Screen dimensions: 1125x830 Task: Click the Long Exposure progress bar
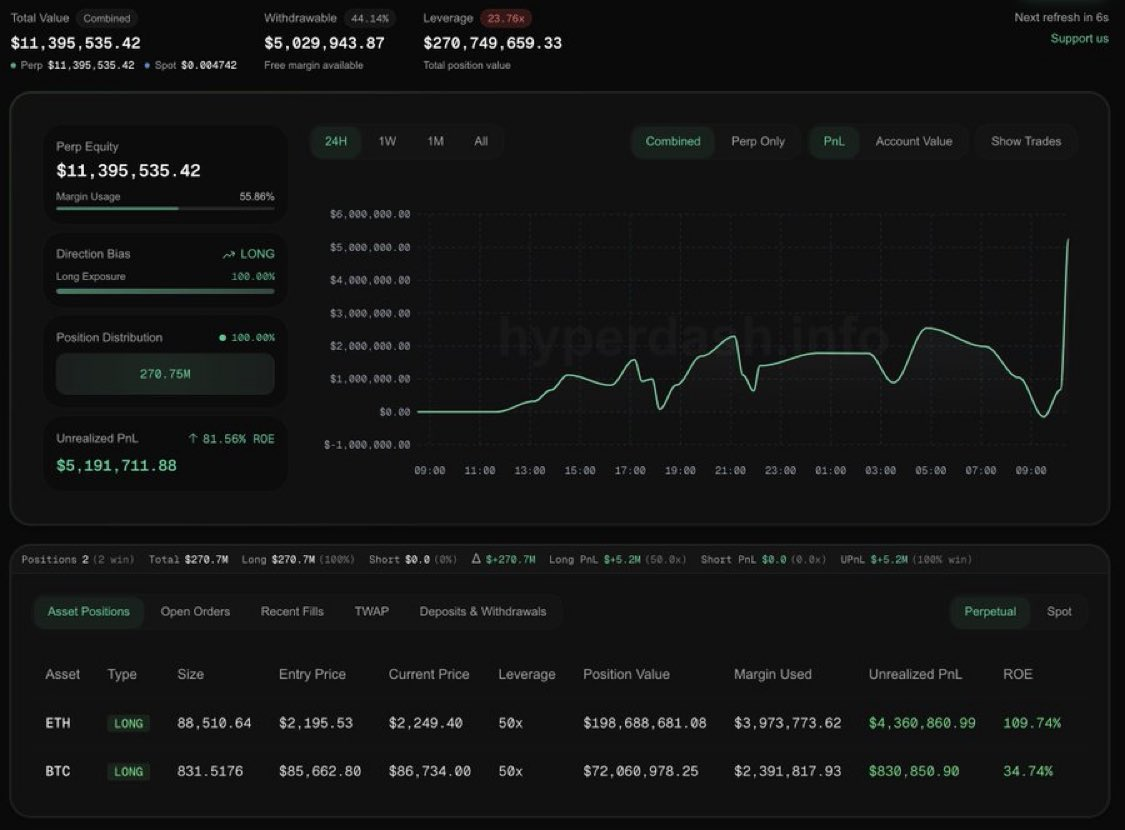point(165,290)
